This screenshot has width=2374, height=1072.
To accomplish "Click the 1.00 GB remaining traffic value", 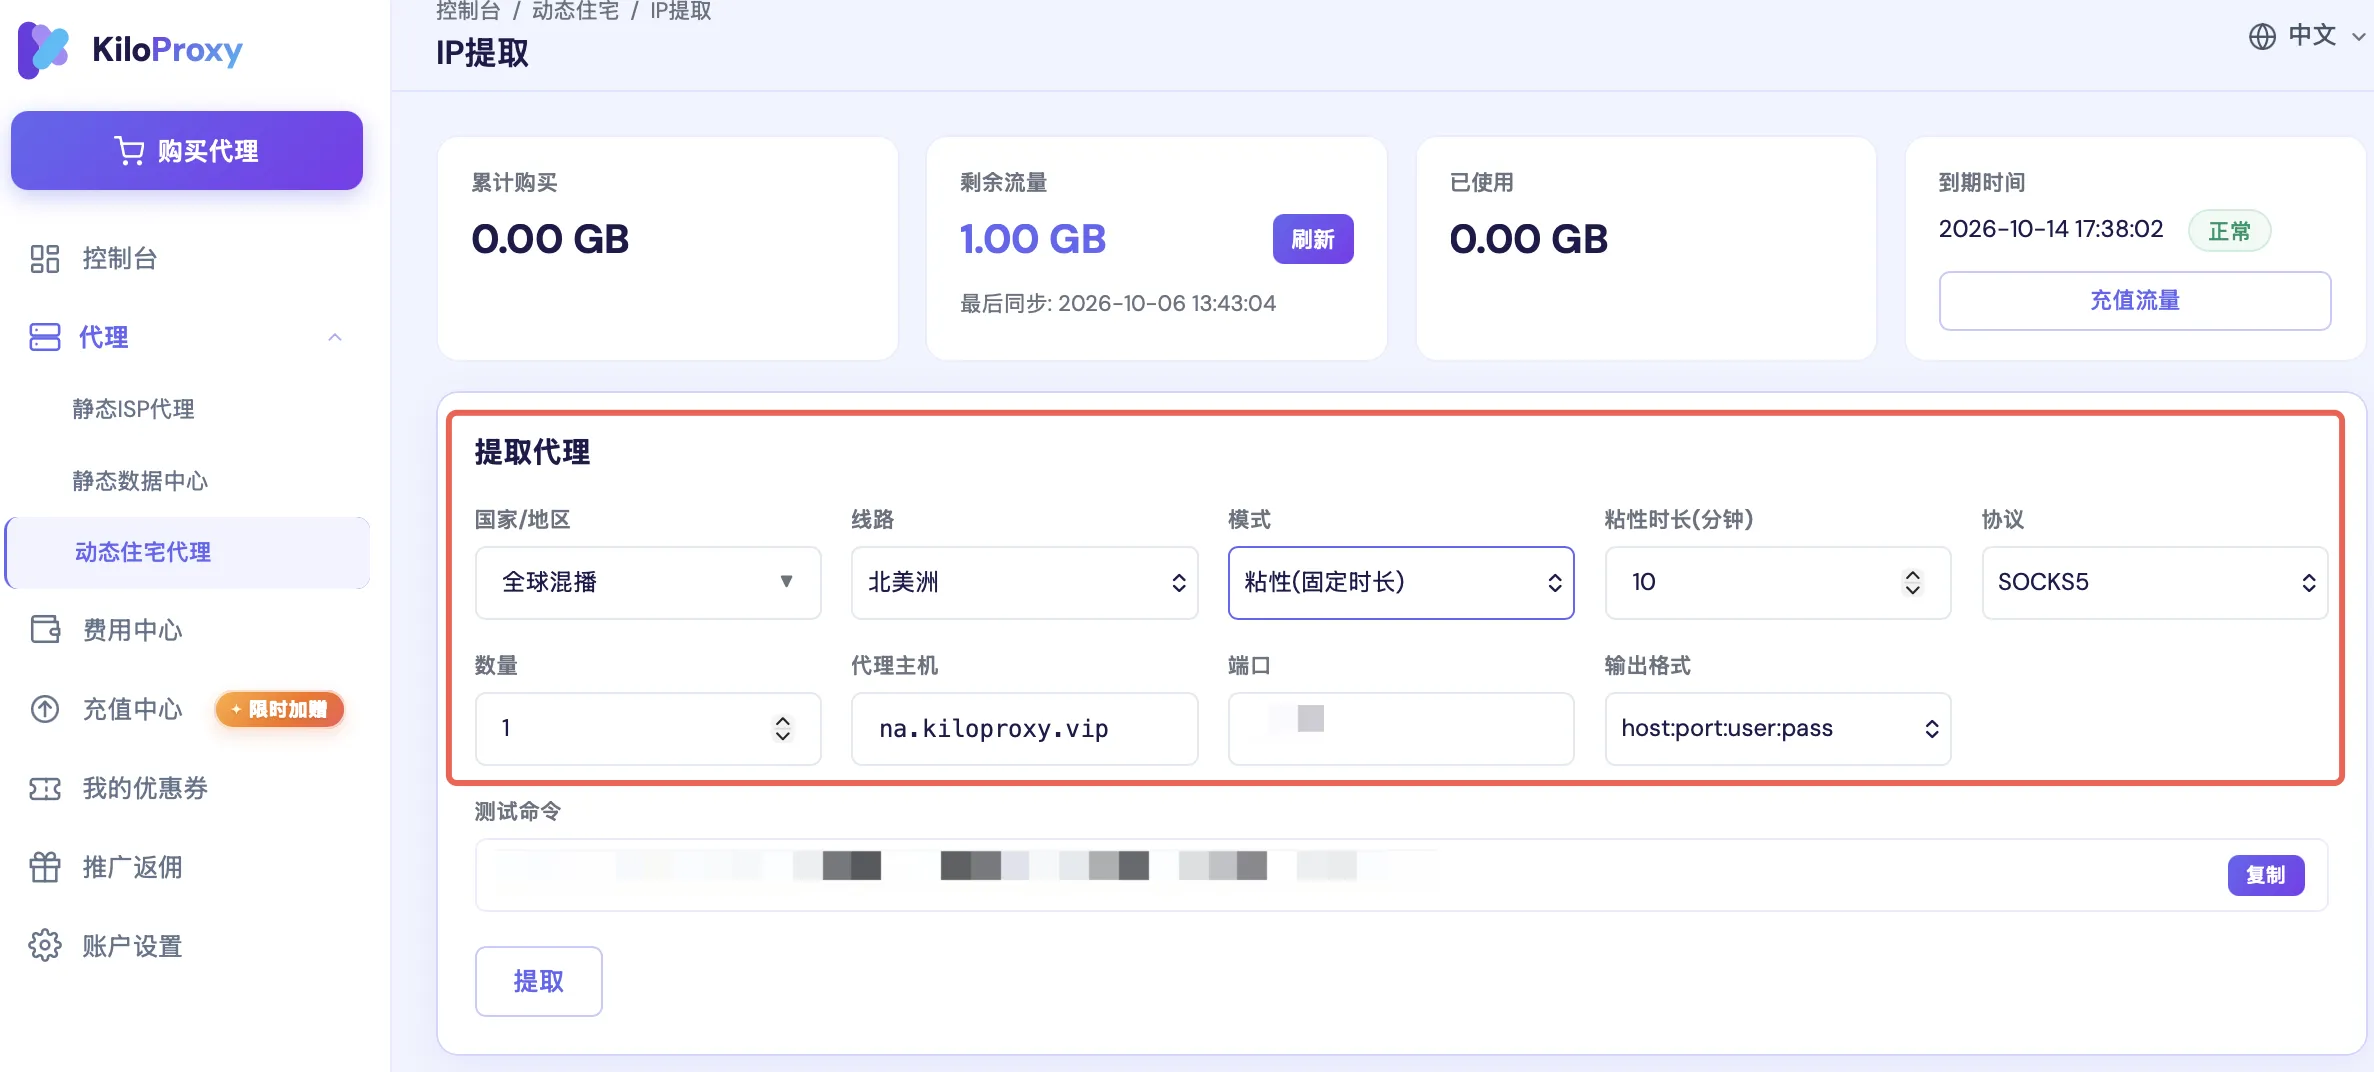I will [1033, 239].
